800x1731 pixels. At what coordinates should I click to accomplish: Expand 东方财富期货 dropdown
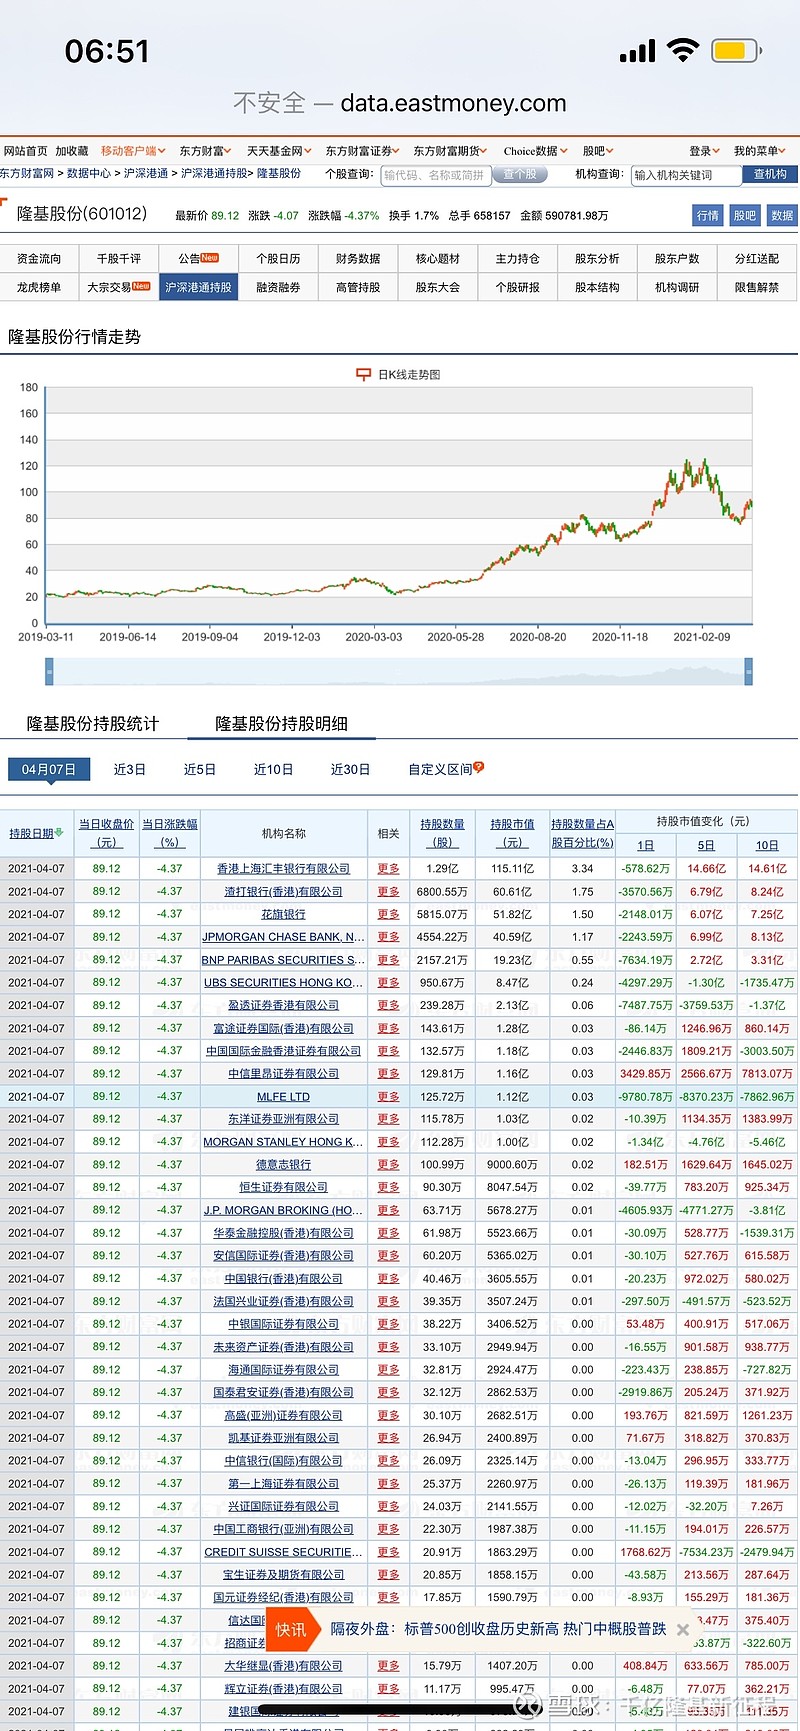450,151
